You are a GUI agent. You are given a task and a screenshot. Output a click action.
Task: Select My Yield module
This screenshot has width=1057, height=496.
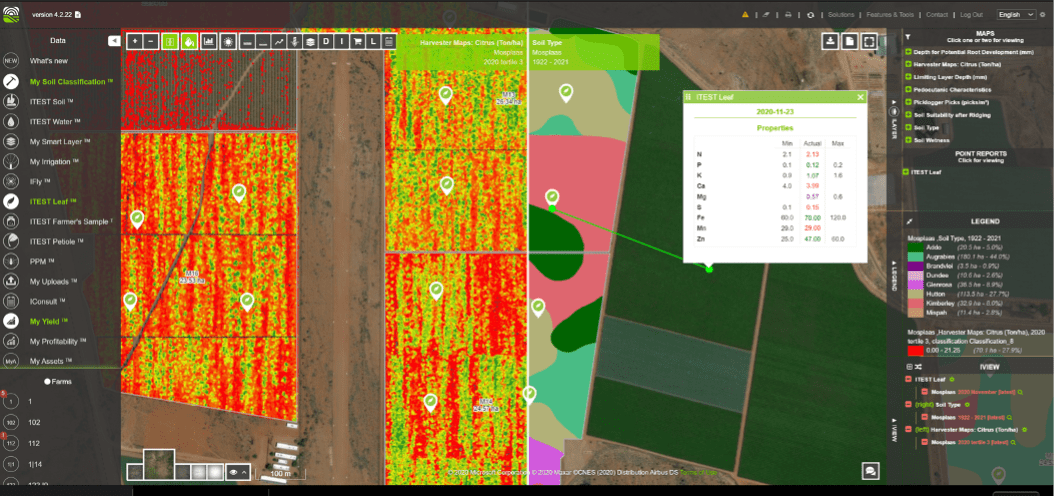(x=50, y=321)
